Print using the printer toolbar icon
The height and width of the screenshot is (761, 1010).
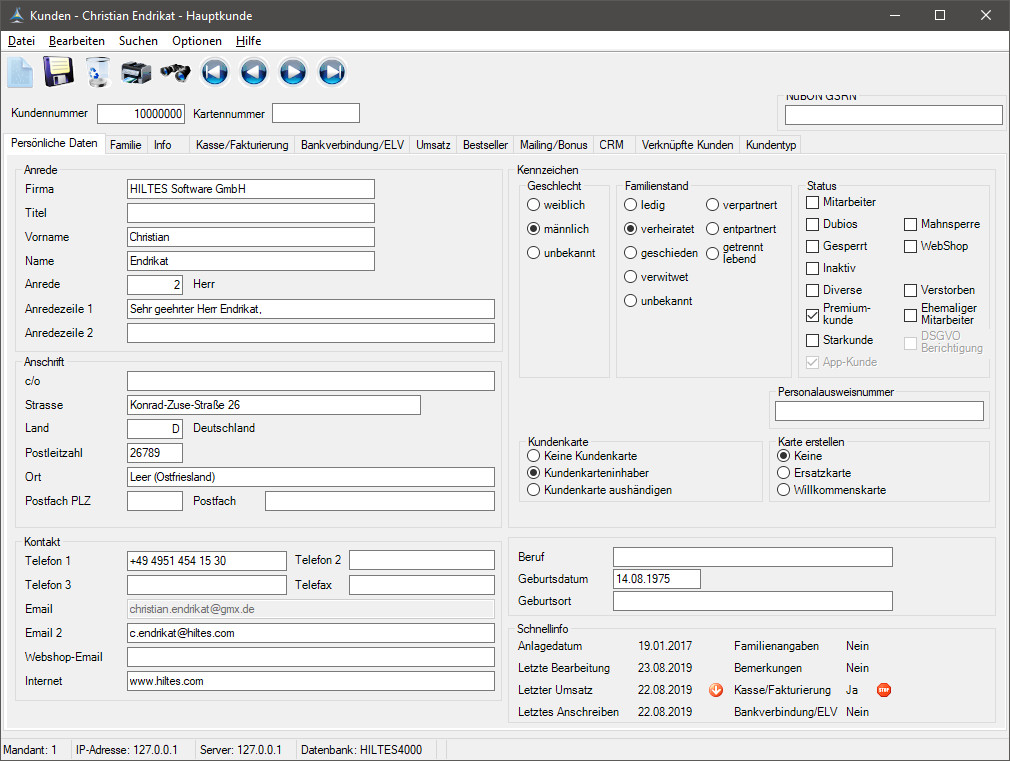[x=136, y=72]
